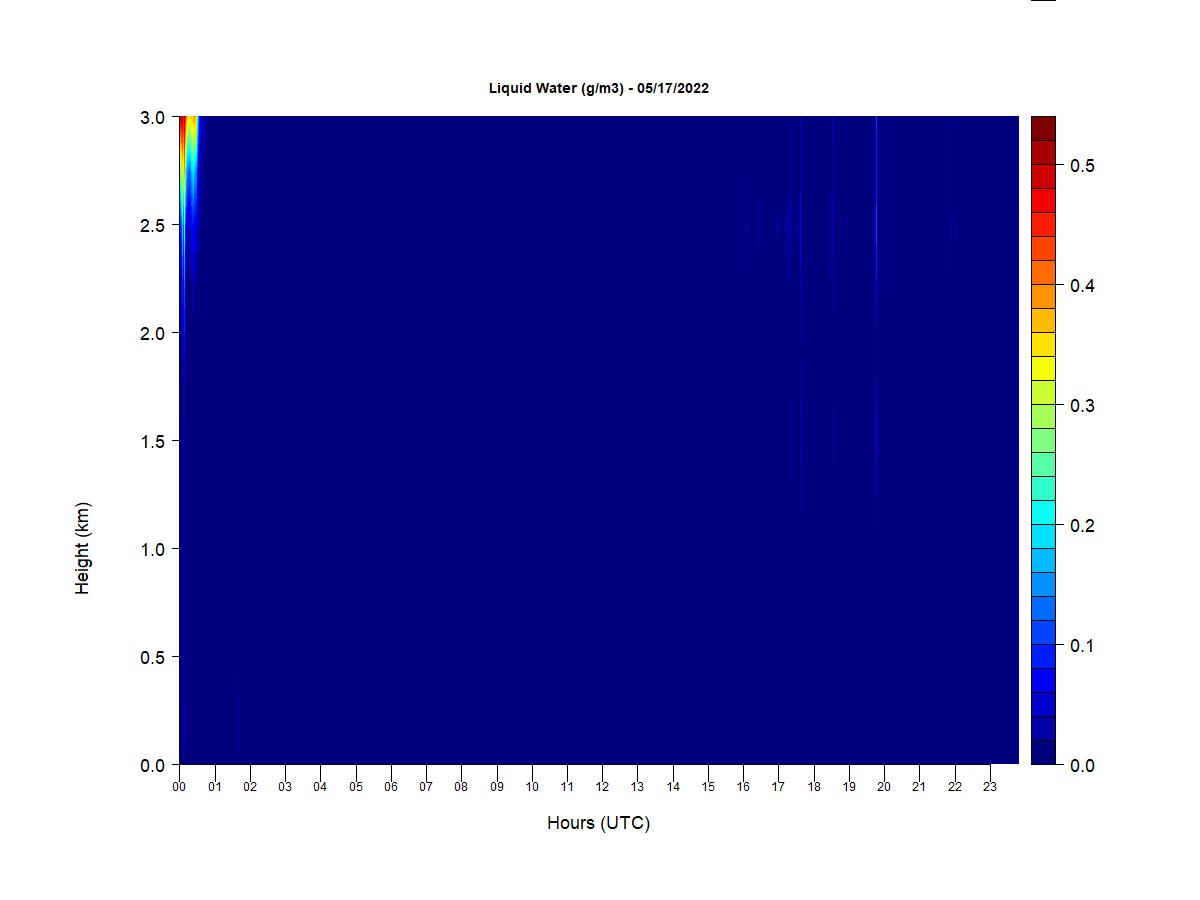
Task: Click the colorbar label "0.1"
Action: click(1082, 645)
